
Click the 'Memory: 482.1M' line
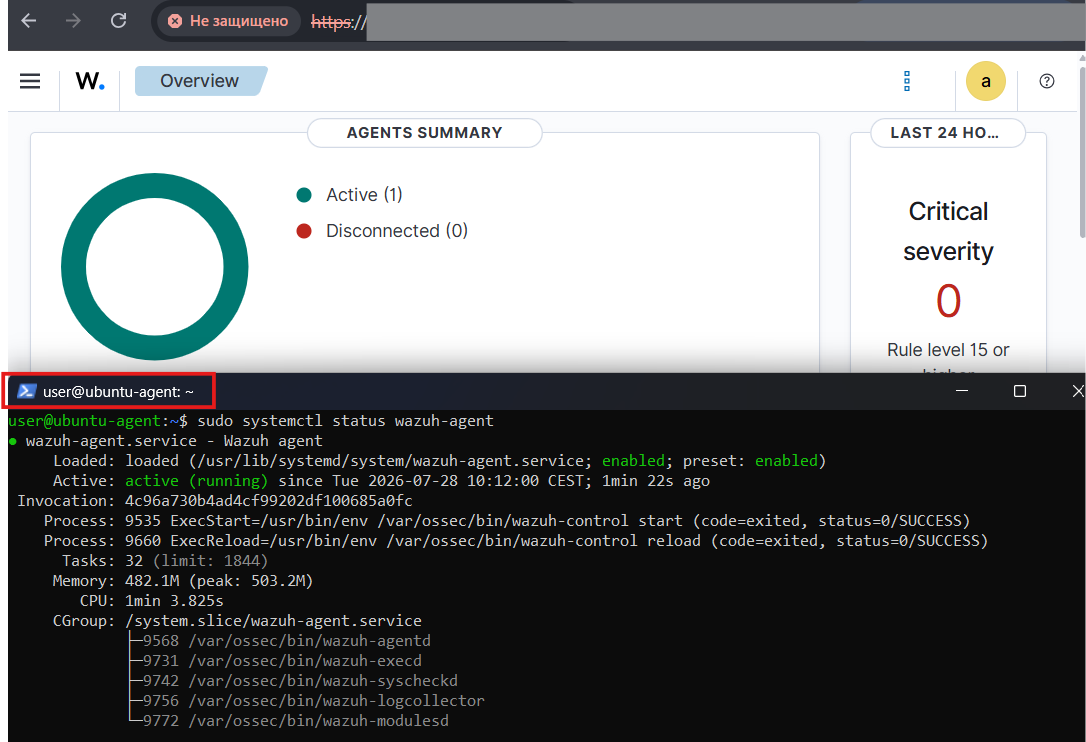tap(183, 581)
